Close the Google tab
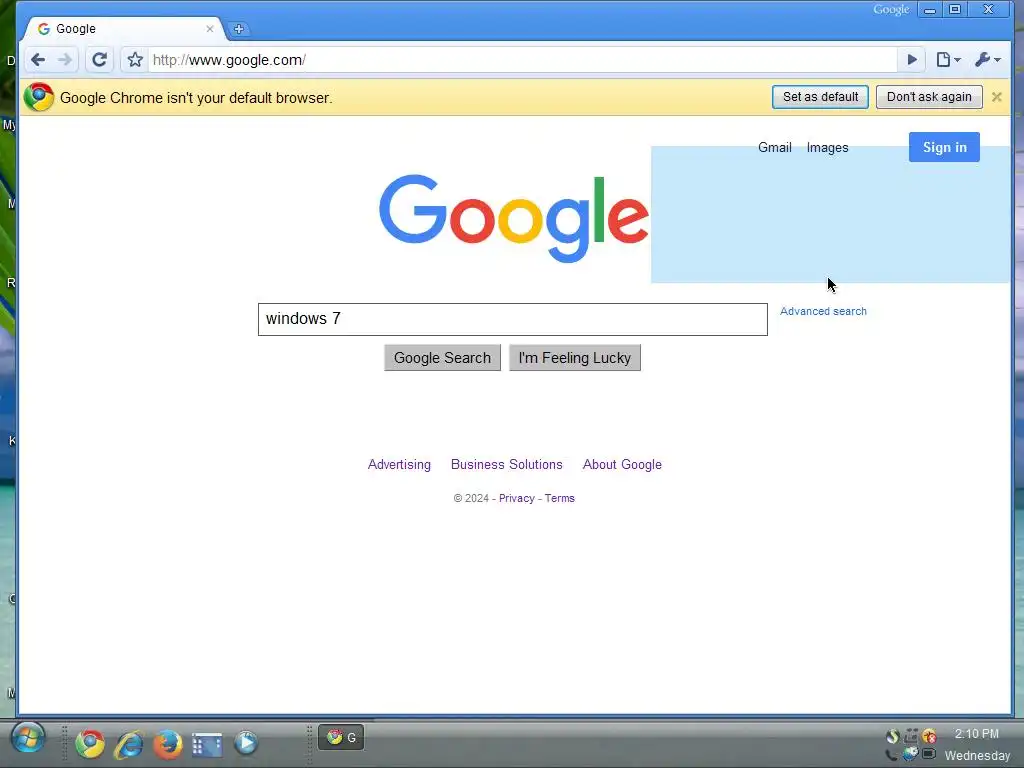The width and height of the screenshot is (1024, 768). click(x=210, y=29)
